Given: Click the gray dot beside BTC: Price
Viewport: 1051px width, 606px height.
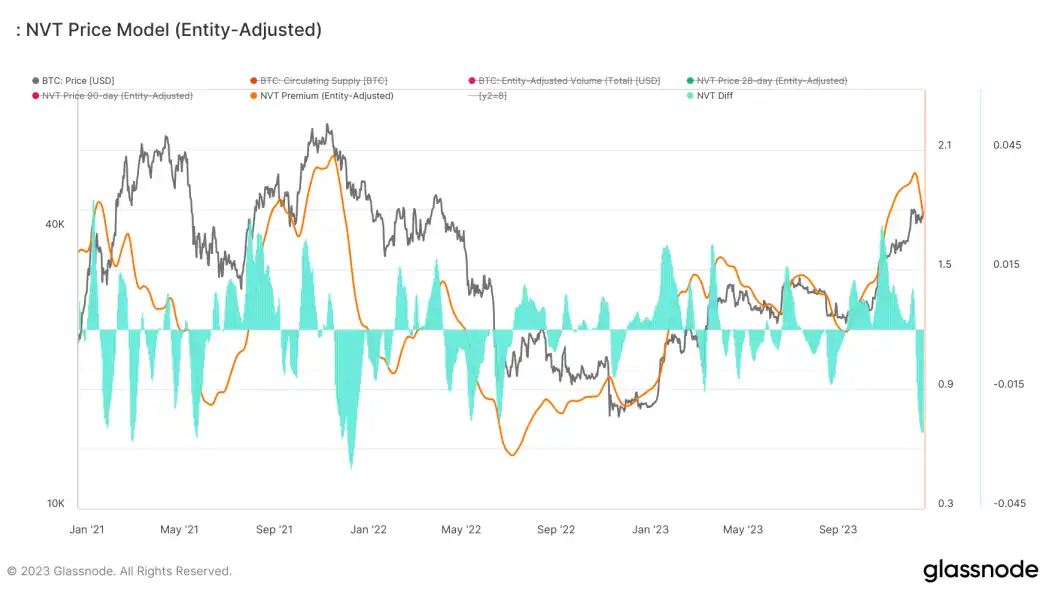Looking at the screenshot, I should pos(36,80).
